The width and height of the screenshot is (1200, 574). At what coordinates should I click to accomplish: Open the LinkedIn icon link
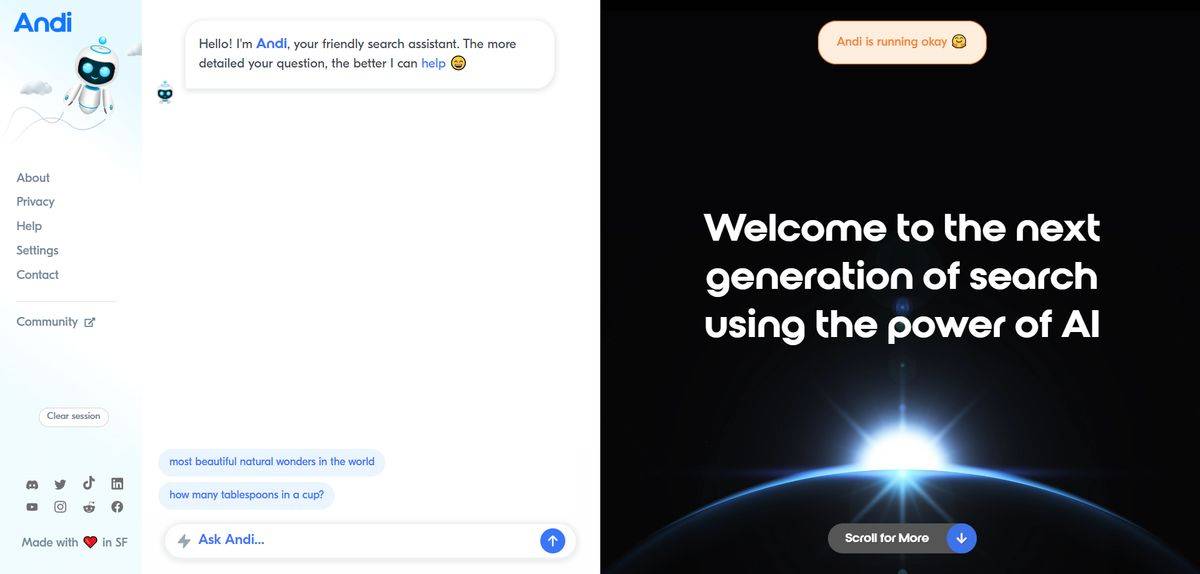[117, 484]
